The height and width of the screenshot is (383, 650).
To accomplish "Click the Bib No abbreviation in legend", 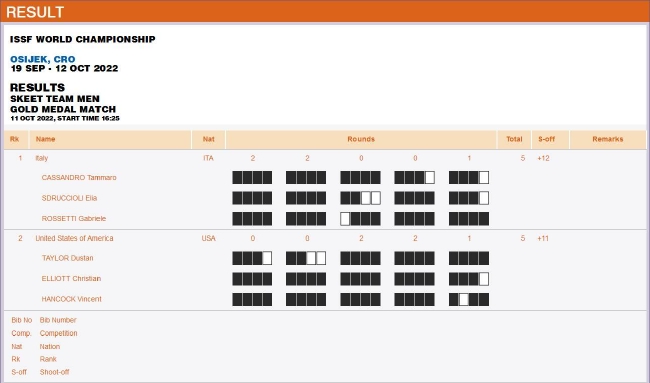I will (x=22, y=320).
